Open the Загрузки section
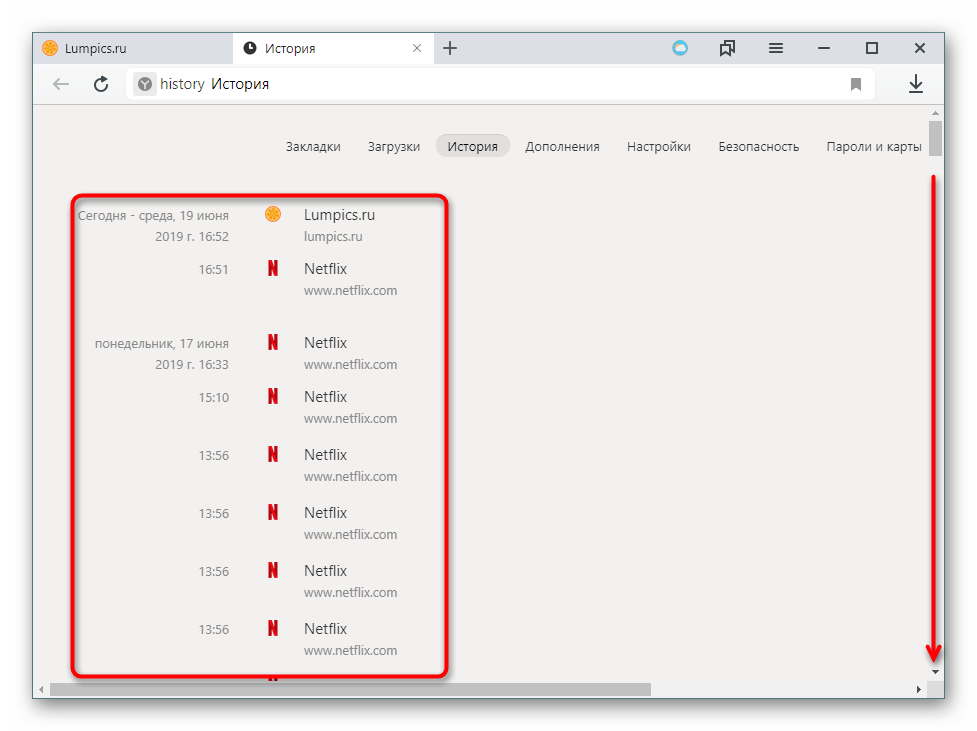This screenshot has width=977, height=731. (394, 146)
